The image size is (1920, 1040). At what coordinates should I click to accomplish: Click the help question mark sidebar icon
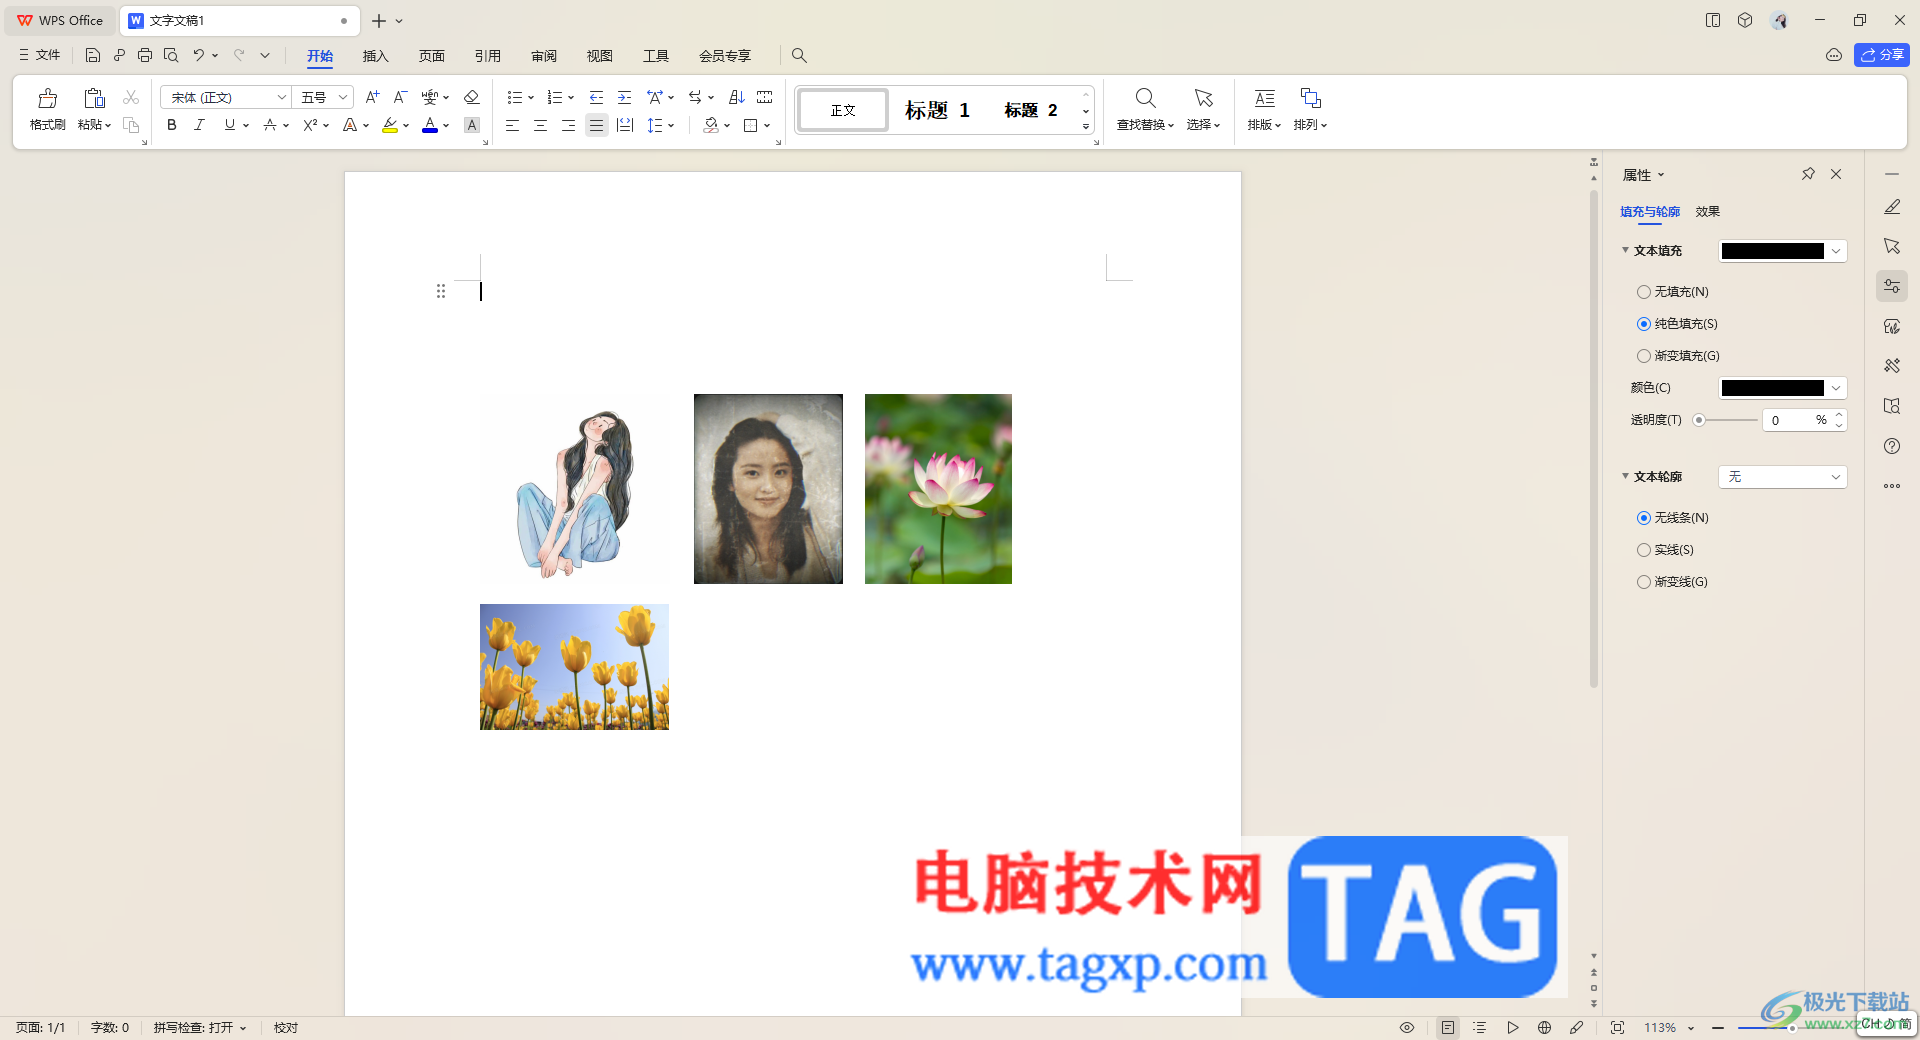tap(1891, 446)
